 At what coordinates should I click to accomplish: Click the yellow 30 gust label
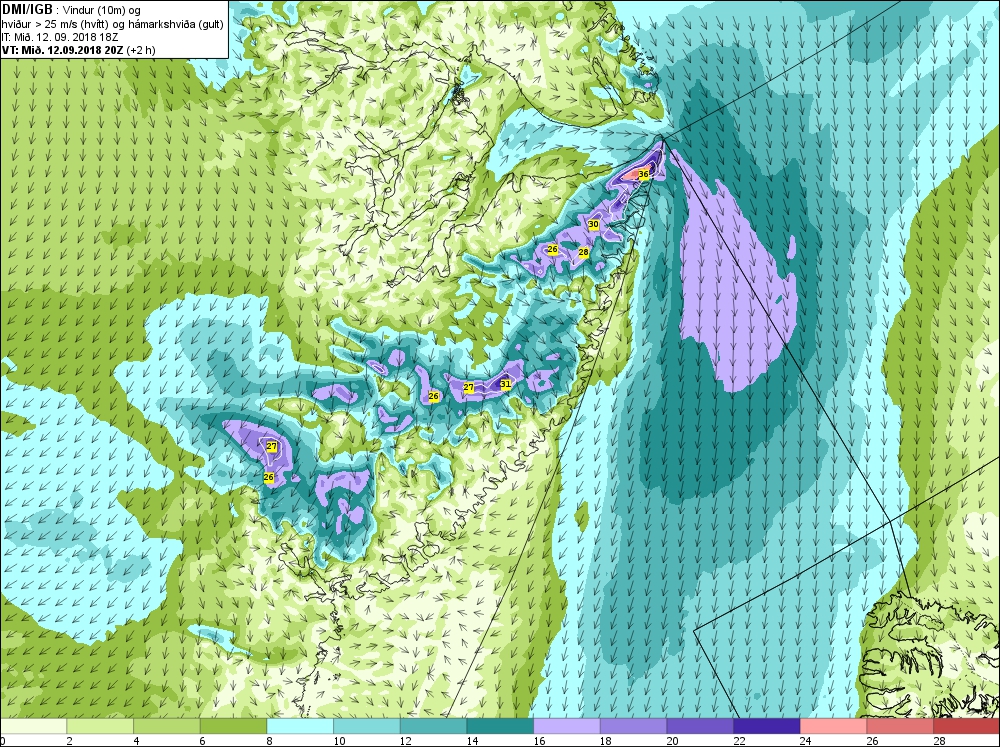593,224
